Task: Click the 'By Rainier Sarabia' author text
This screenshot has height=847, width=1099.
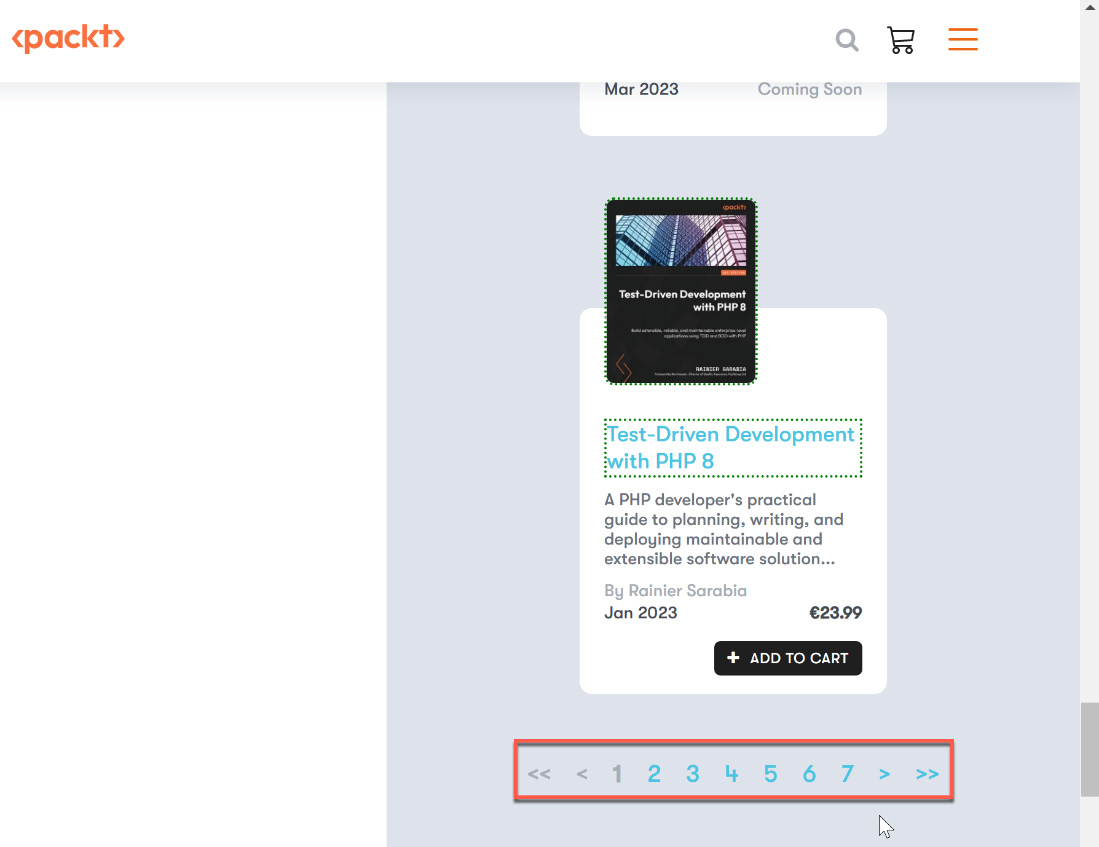Action: pyautogui.click(x=675, y=591)
